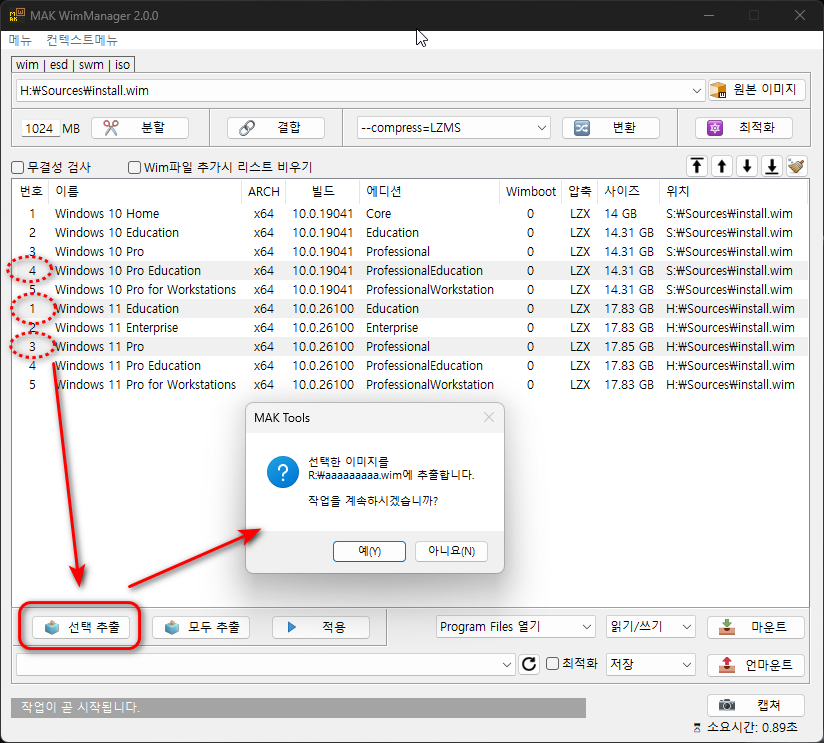This screenshot has height=743, width=824.
Task: Expand the H:\Sources\install.wim path dropdown
Action: point(696,90)
